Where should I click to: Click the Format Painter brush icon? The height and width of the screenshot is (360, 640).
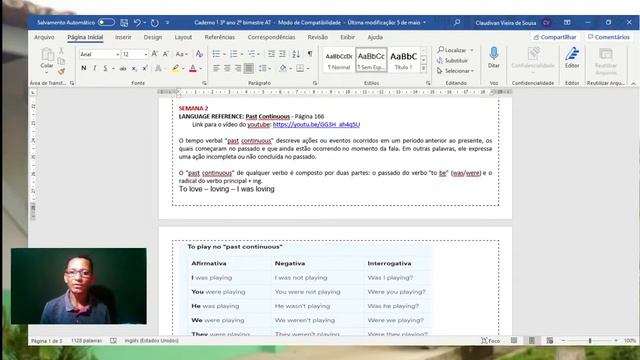tap(61, 72)
